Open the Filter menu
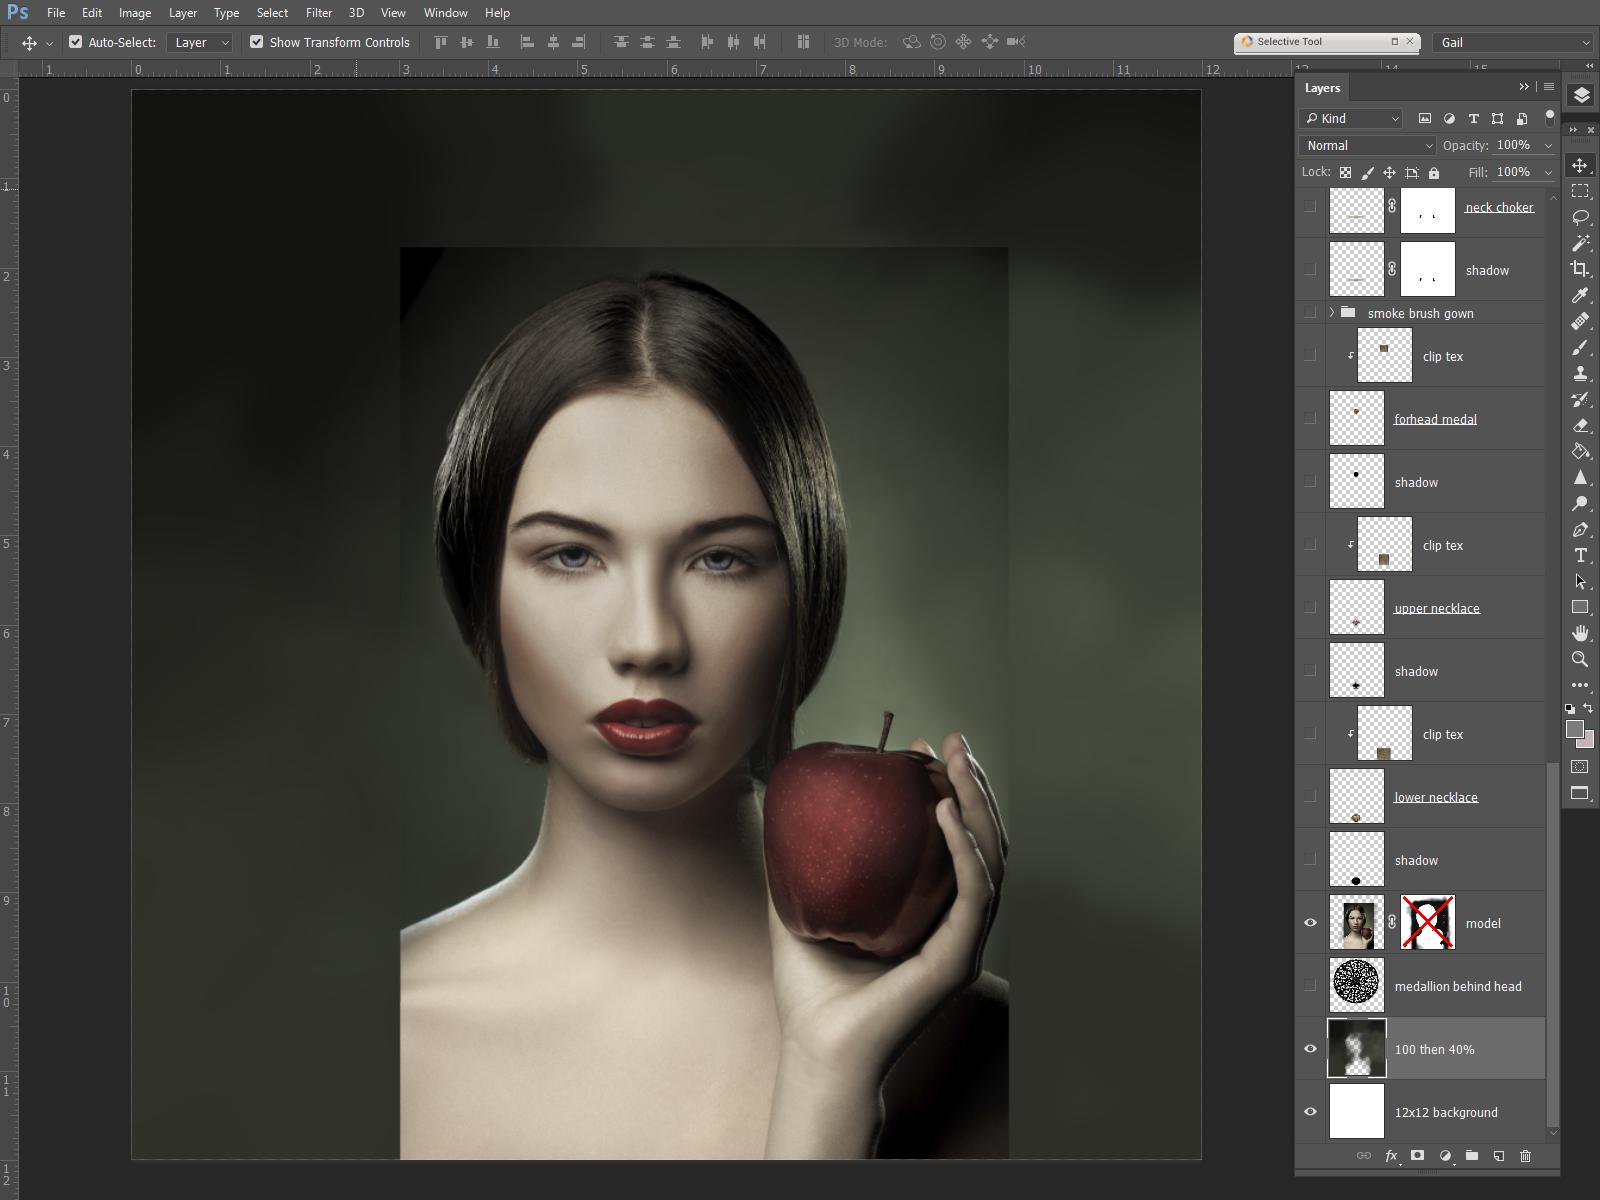Viewport: 1600px width, 1200px height. (319, 13)
